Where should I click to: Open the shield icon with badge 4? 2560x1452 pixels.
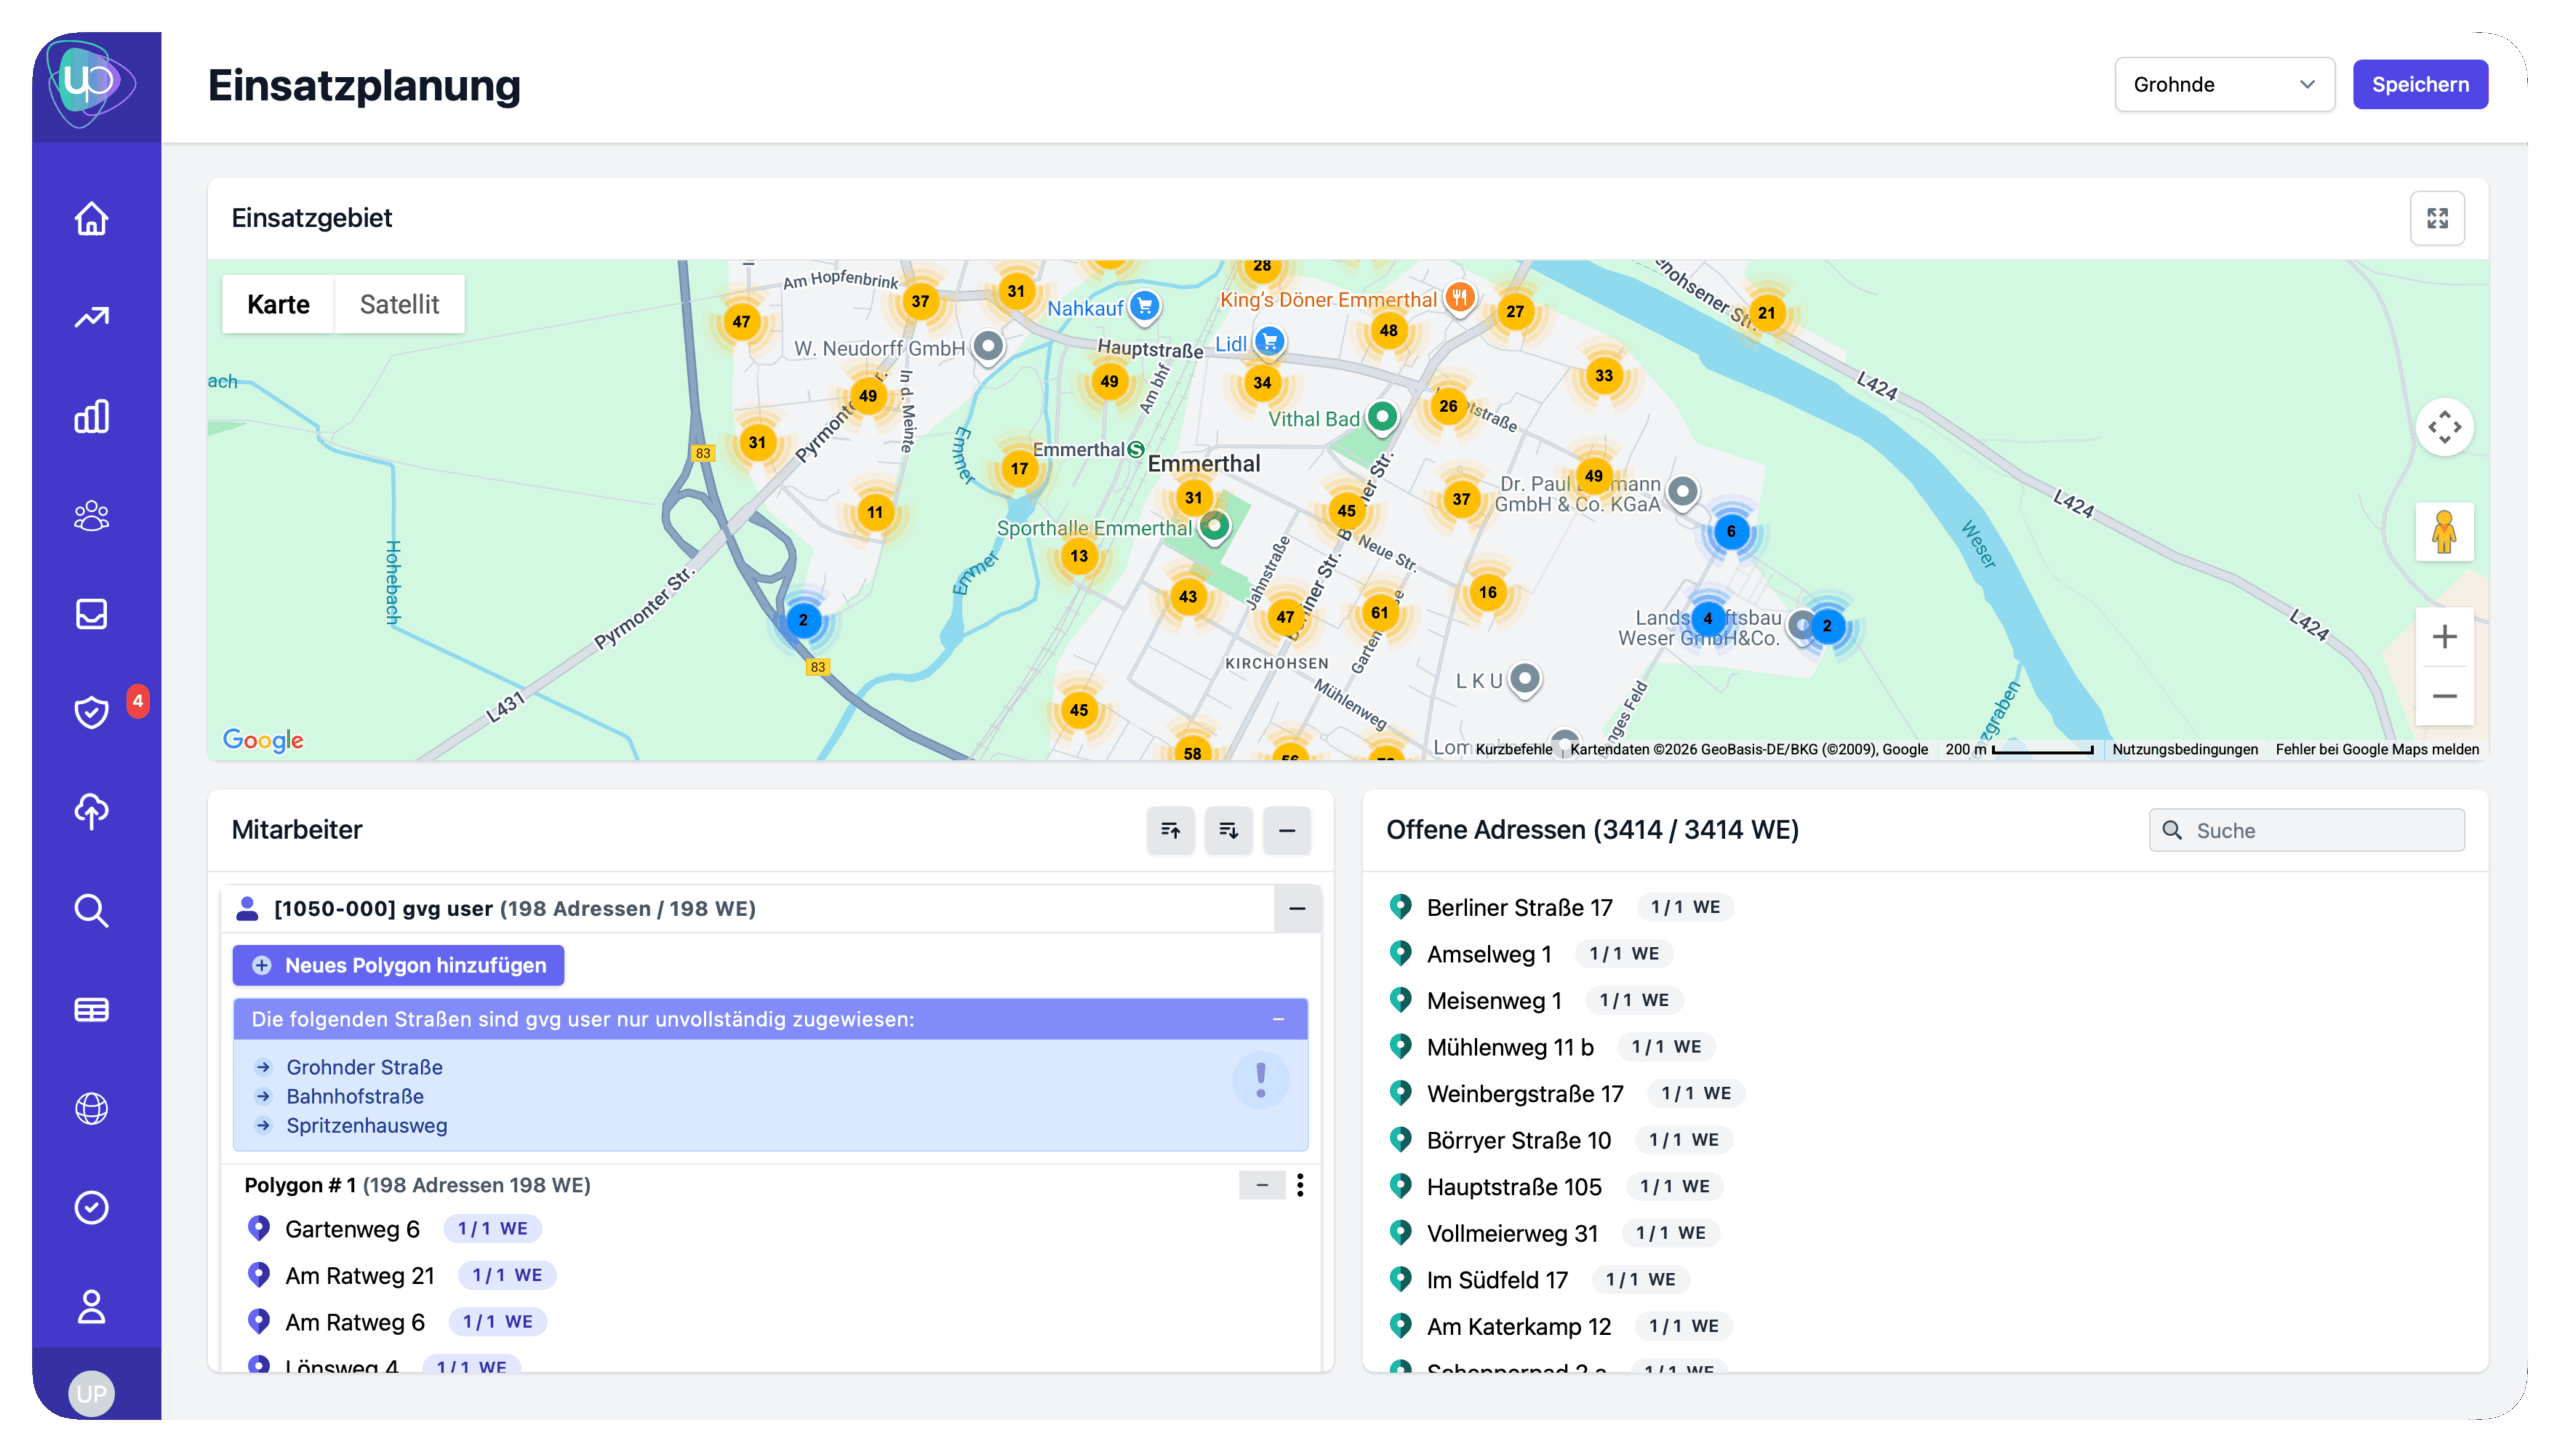coord(91,712)
